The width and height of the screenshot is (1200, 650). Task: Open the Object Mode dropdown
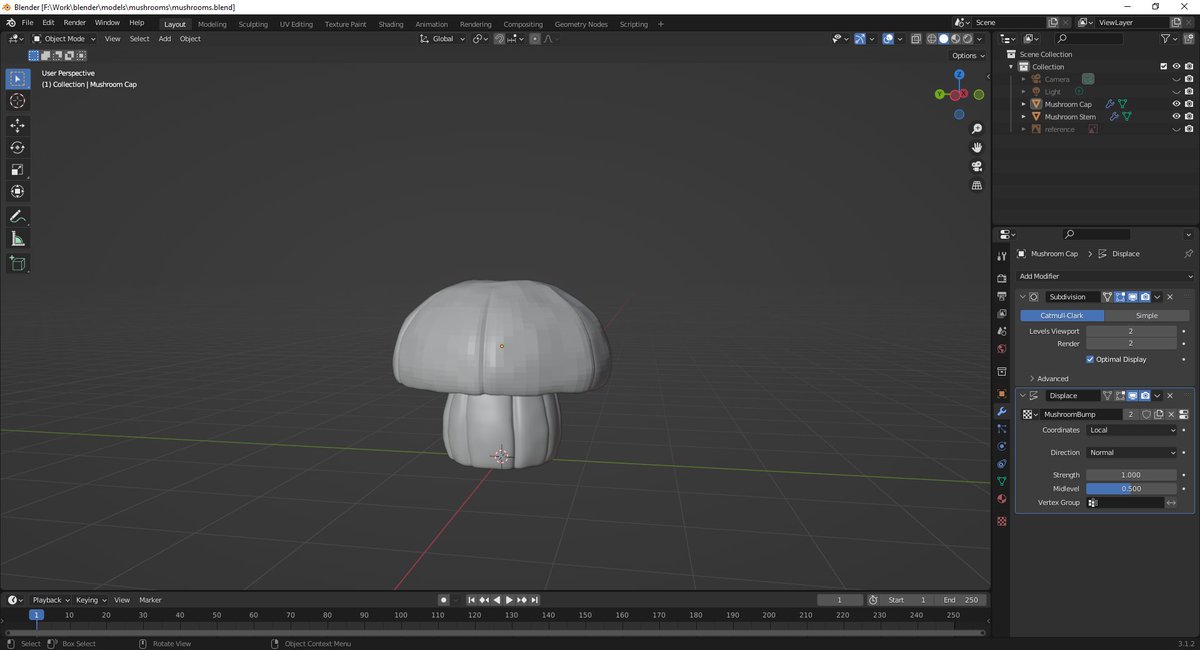[64, 39]
